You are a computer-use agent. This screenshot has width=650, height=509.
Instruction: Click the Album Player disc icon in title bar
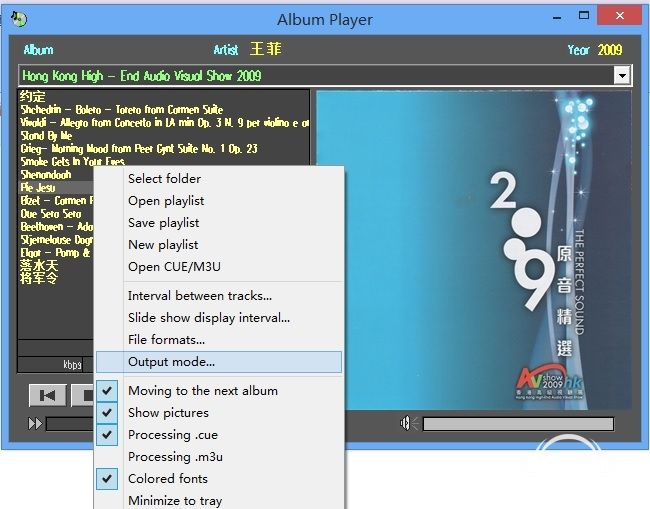click(x=19, y=19)
